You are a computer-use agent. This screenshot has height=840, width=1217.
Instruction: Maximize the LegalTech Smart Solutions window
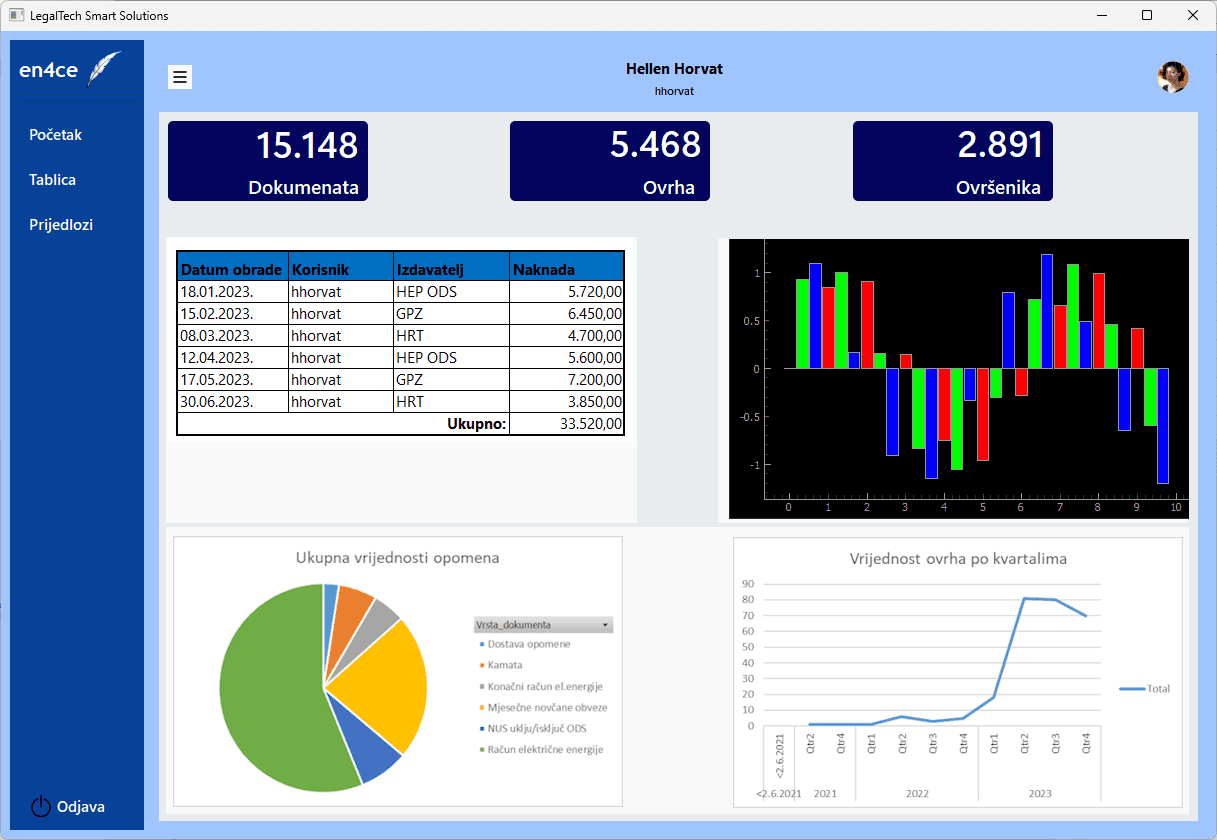[x=1147, y=16]
